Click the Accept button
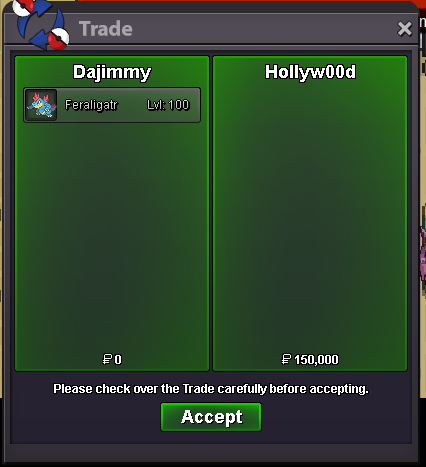The width and height of the screenshot is (426, 467). (211, 417)
